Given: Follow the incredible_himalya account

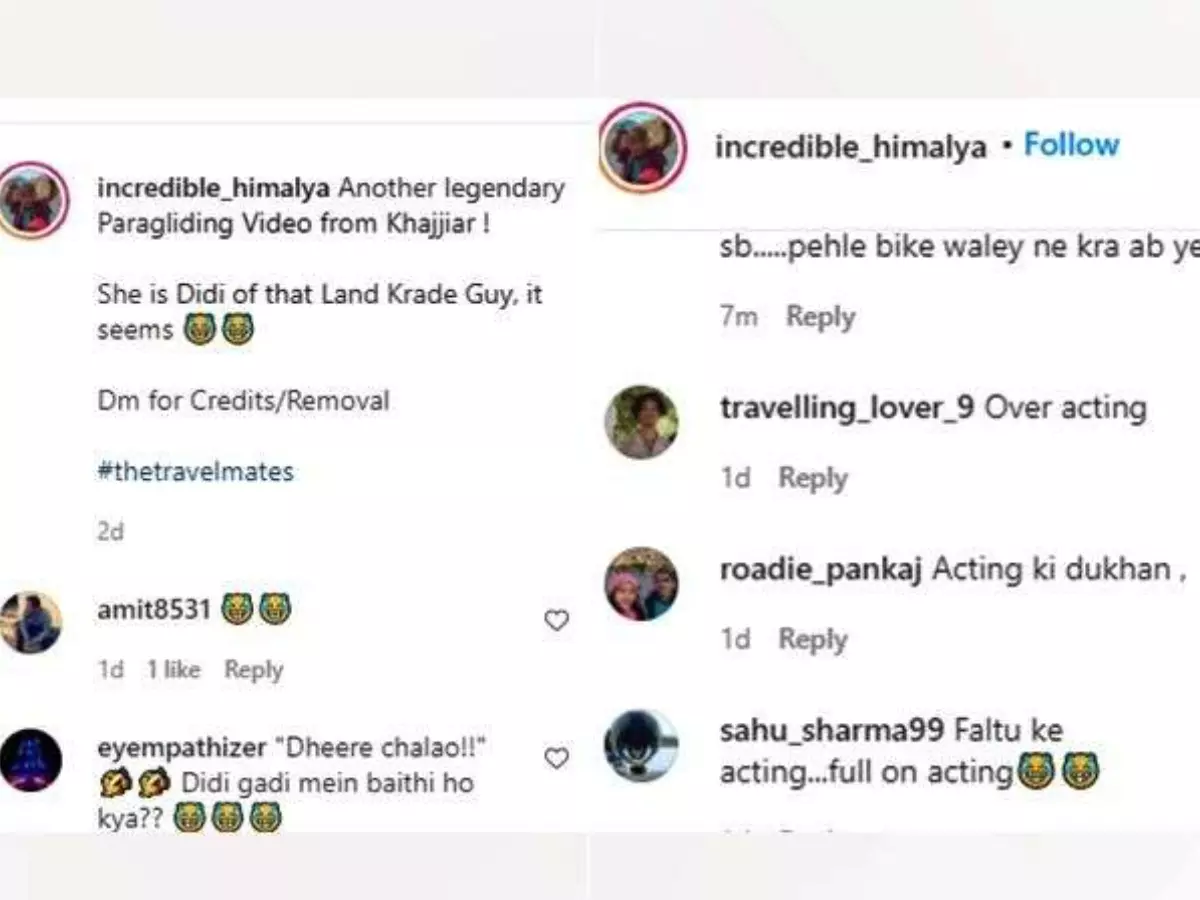Looking at the screenshot, I should tap(1071, 145).
